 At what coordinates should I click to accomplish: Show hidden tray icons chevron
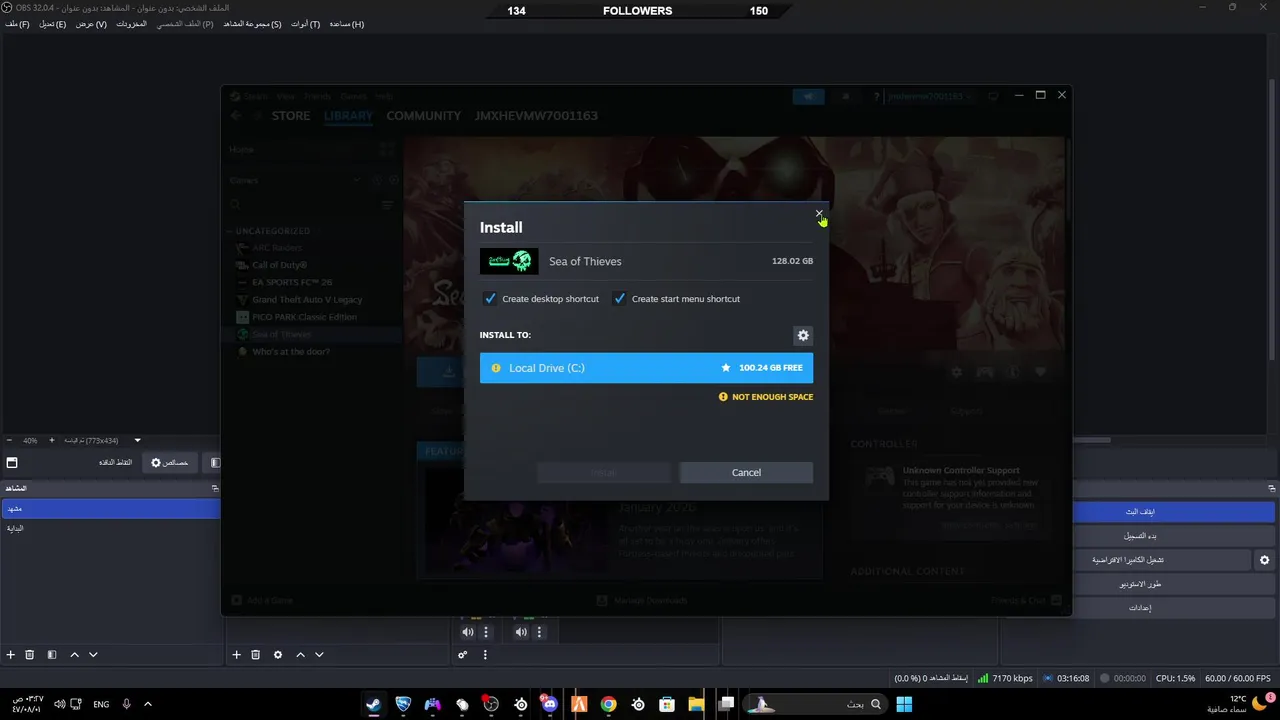tap(148, 704)
